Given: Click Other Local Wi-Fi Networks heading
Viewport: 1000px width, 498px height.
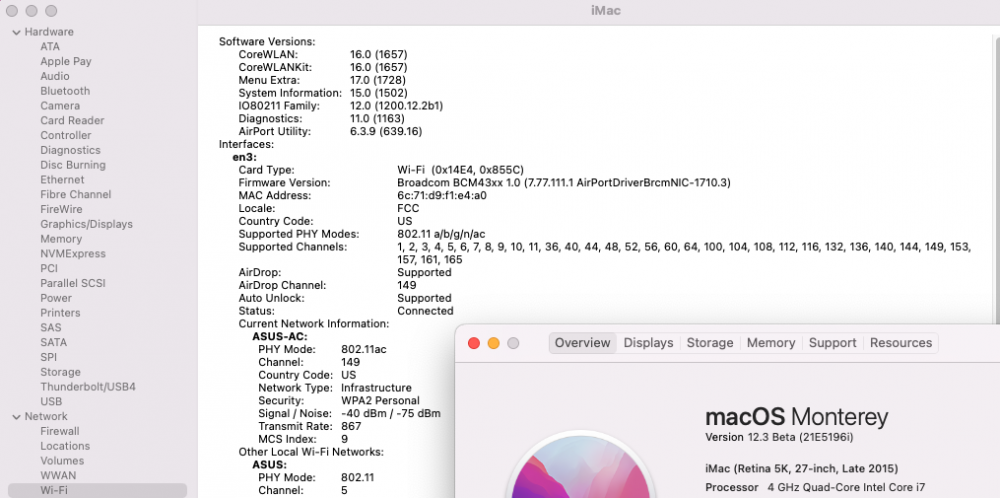Looking at the screenshot, I should [311, 451].
